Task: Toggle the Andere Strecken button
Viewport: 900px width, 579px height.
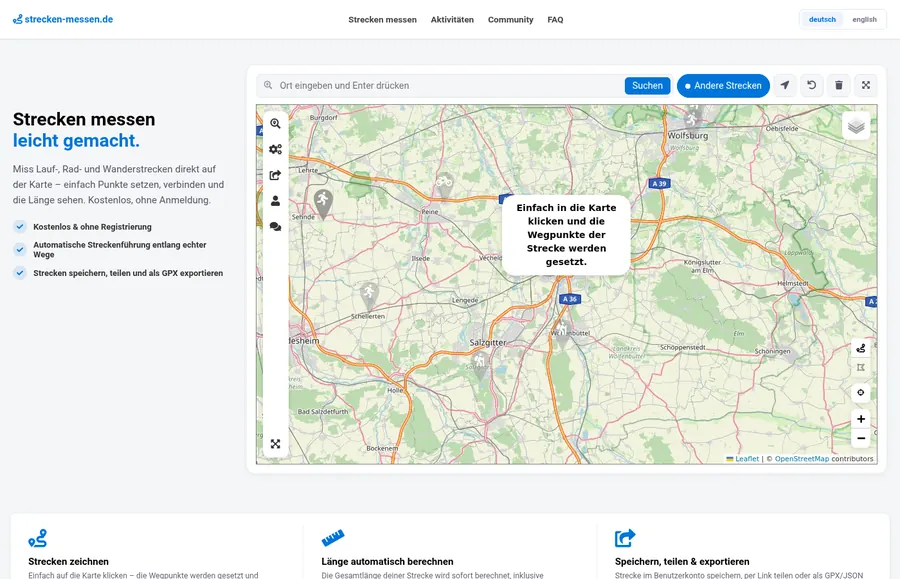Action: click(723, 86)
